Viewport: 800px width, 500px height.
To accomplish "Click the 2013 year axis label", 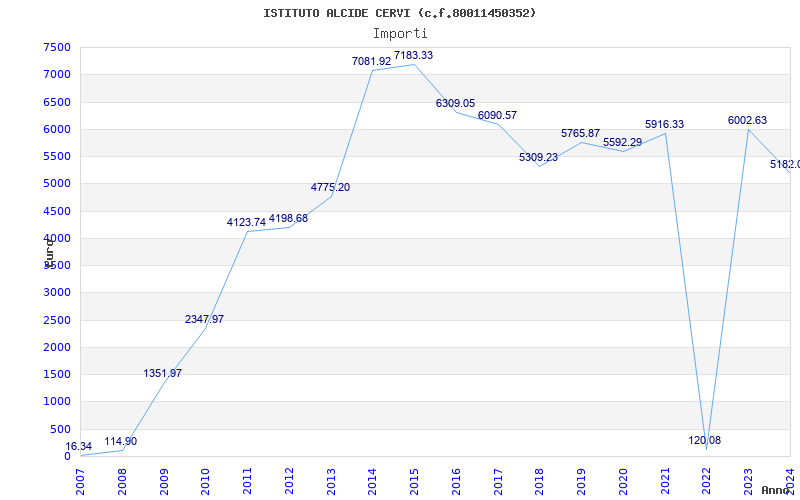I will click(x=331, y=481).
